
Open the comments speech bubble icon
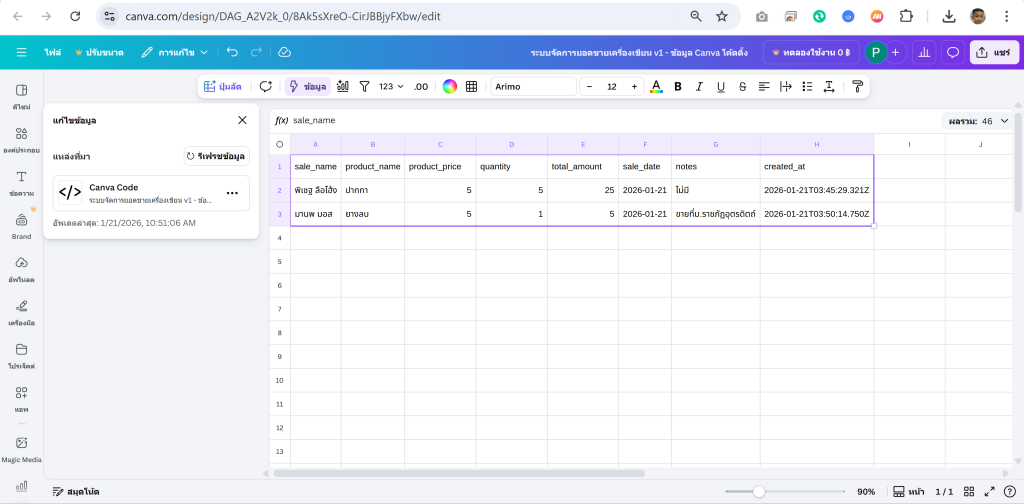coord(953,52)
